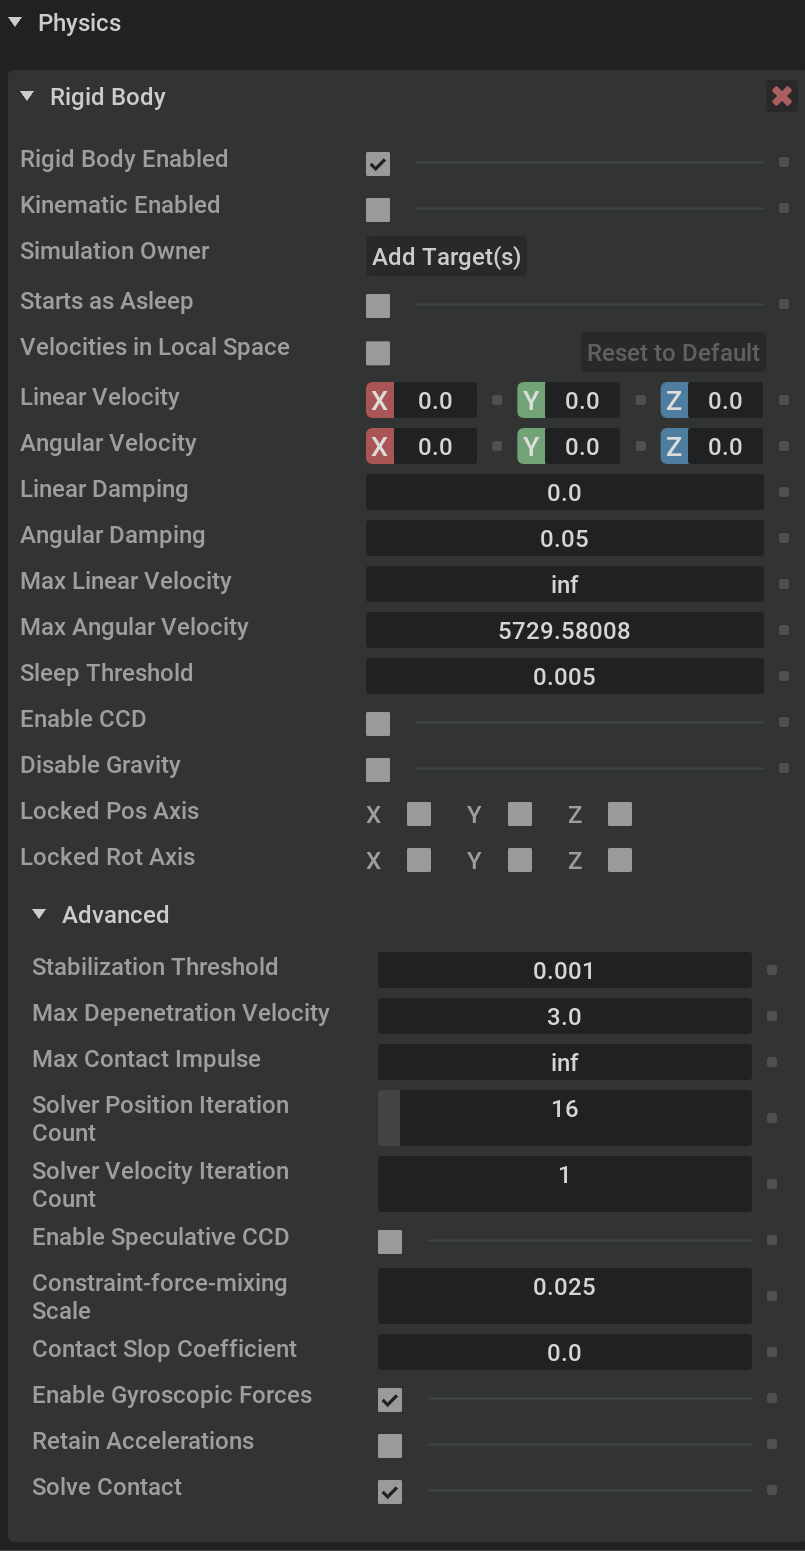This screenshot has width=805, height=1551.
Task: Toggle the Disable Gravity checkbox
Action: click(378, 769)
